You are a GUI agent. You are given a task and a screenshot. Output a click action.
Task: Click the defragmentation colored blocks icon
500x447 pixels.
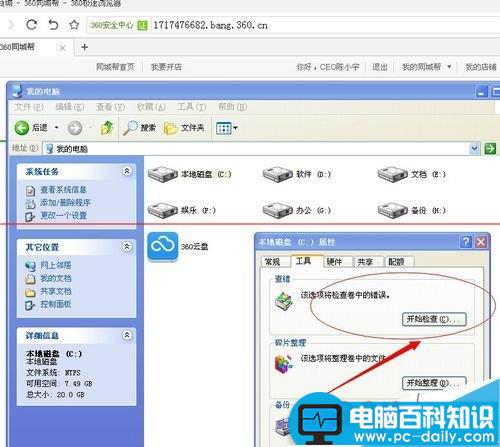(x=283, y=363)
